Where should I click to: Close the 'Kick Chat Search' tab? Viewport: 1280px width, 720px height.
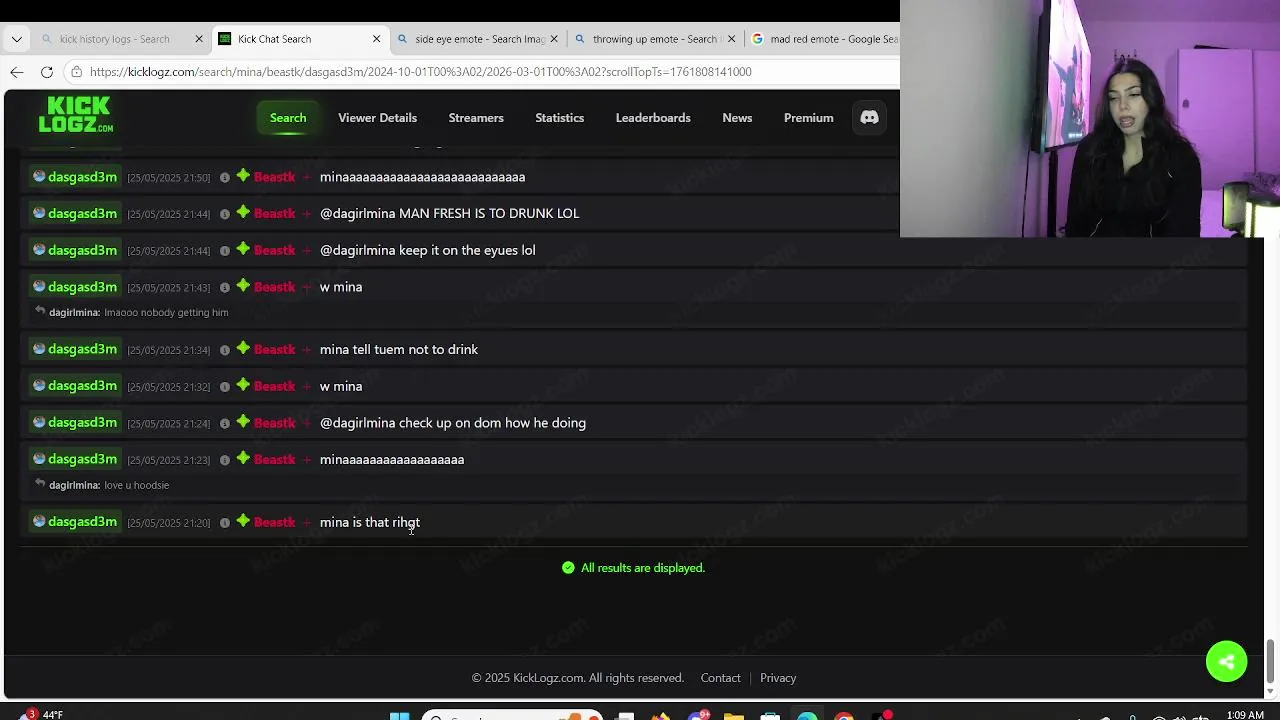click(x=376, y=39)
